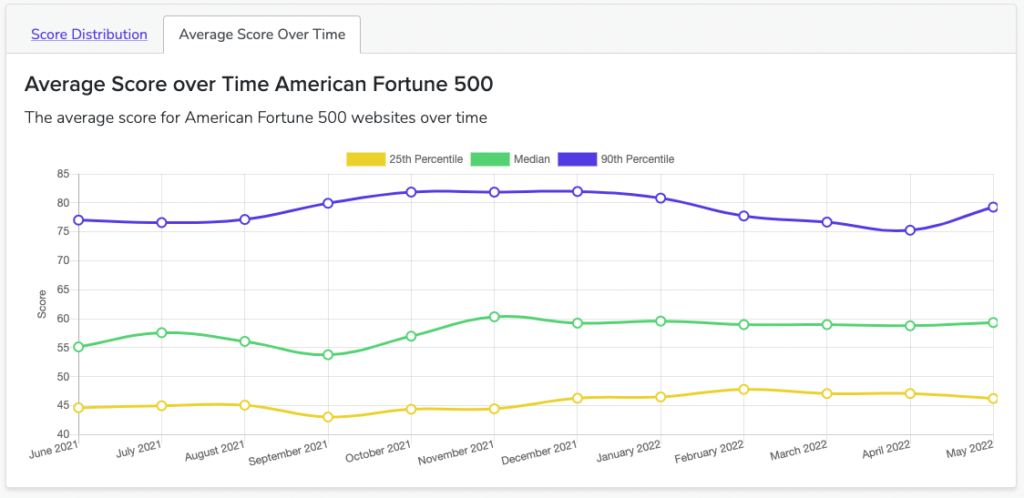Screen dimensions: 1024x498
Task: Click the green Median legend swatch
Action: 490,159
